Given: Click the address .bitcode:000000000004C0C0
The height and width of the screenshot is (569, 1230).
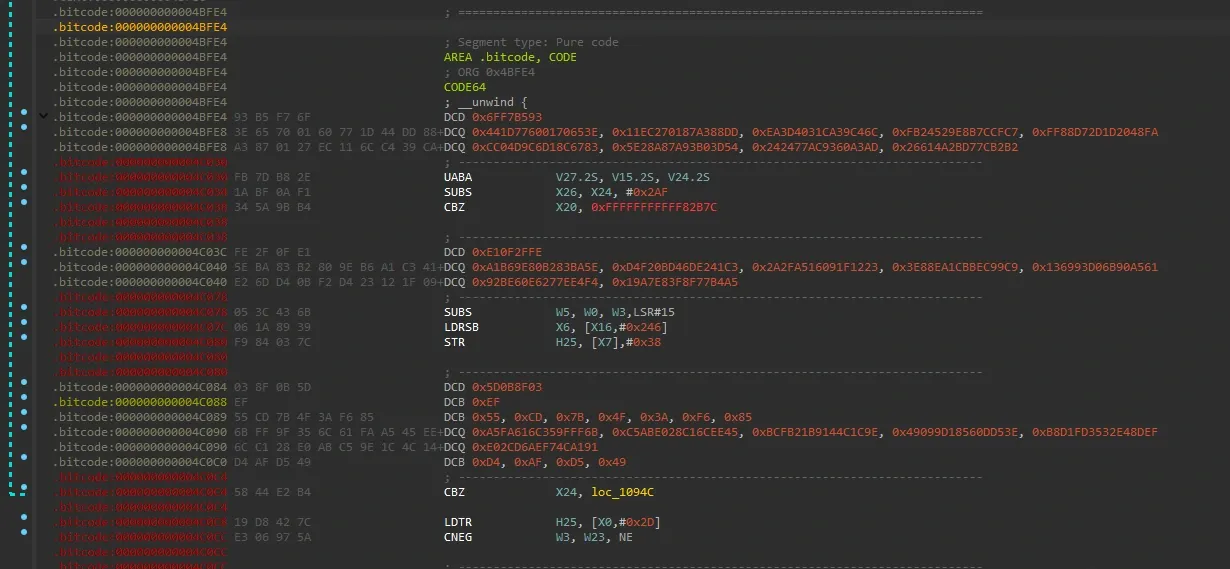Looking at the screenshot, I should point(140,462).
